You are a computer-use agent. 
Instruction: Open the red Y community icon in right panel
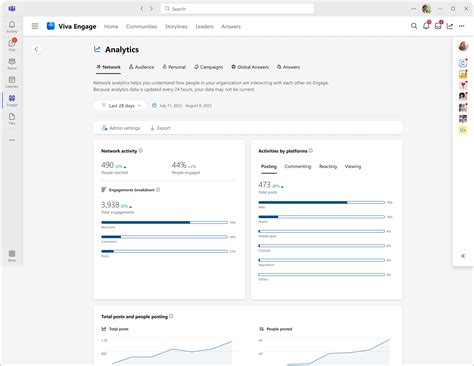(x=463, y=85)
